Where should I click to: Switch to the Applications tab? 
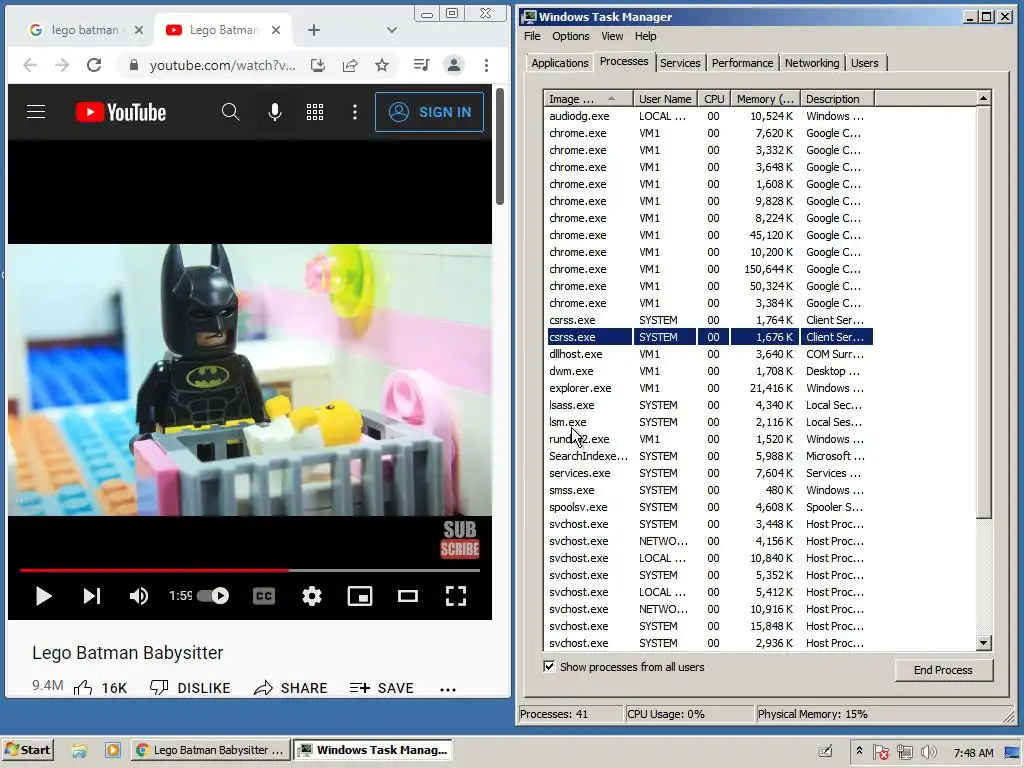(560, 63)
